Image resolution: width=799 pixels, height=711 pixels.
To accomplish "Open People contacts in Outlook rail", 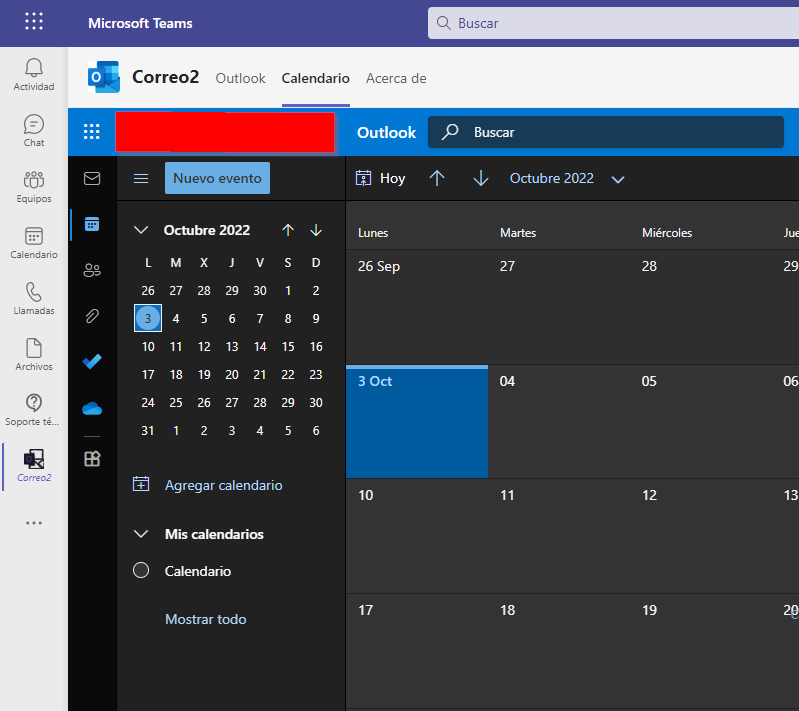I will (x=92, y=270).
